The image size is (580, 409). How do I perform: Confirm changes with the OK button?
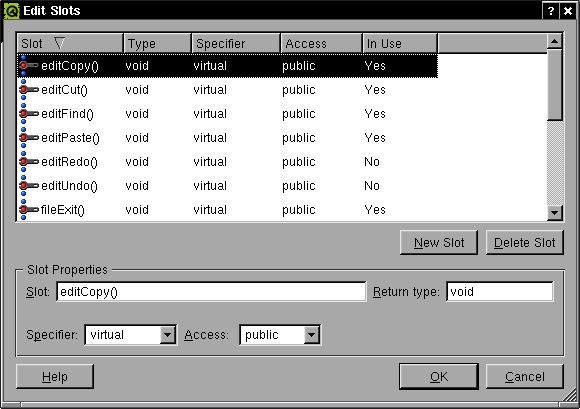[439, 376]
